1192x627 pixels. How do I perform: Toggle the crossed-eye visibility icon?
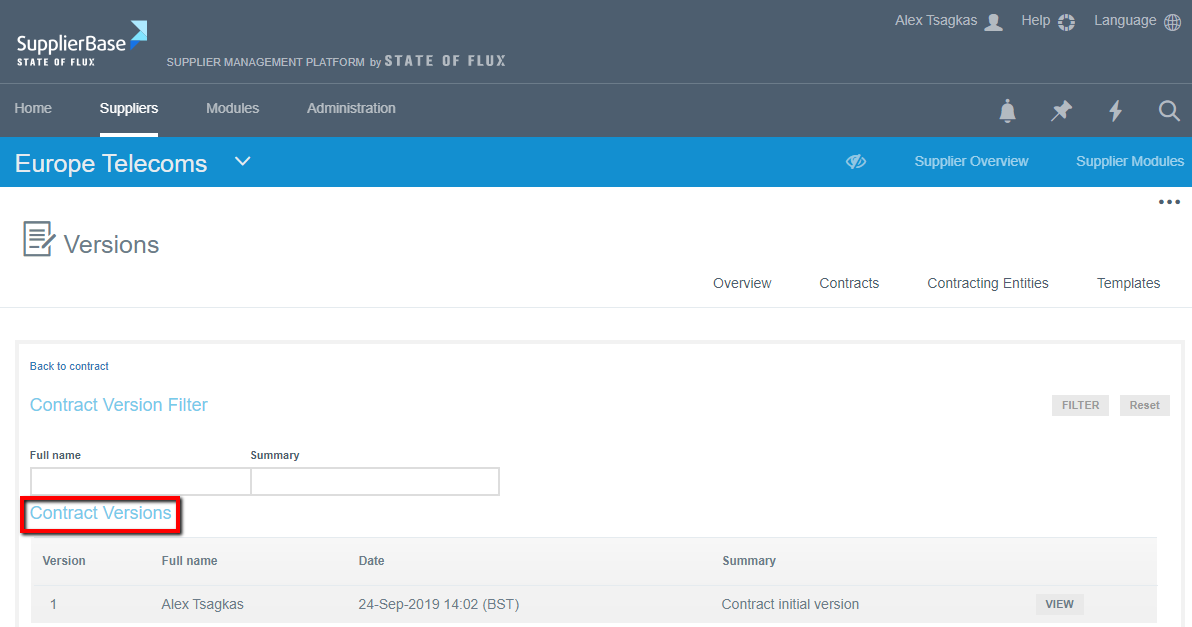tap(855, 162)
